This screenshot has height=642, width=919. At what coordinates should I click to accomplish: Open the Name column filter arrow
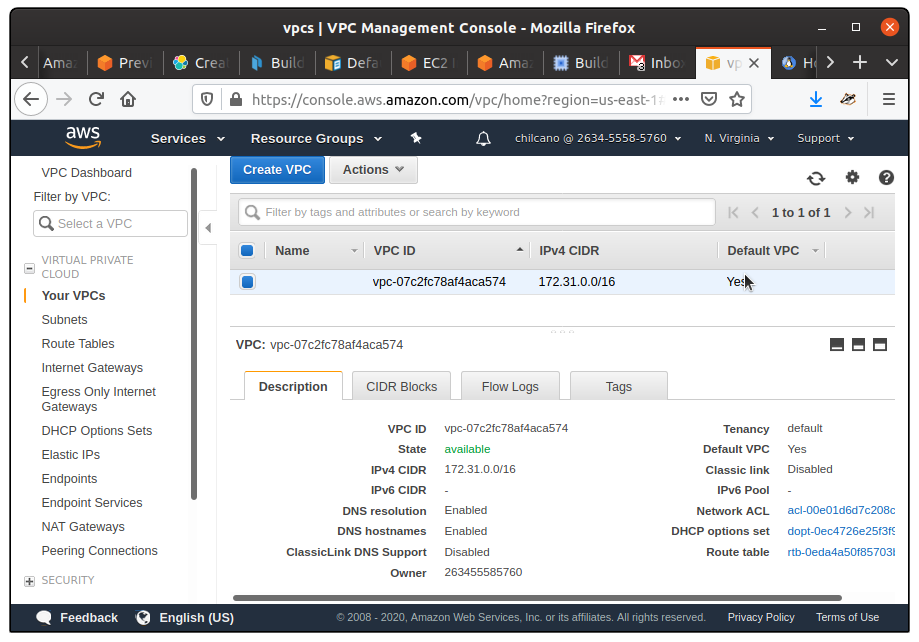click(x=354, y=251)
